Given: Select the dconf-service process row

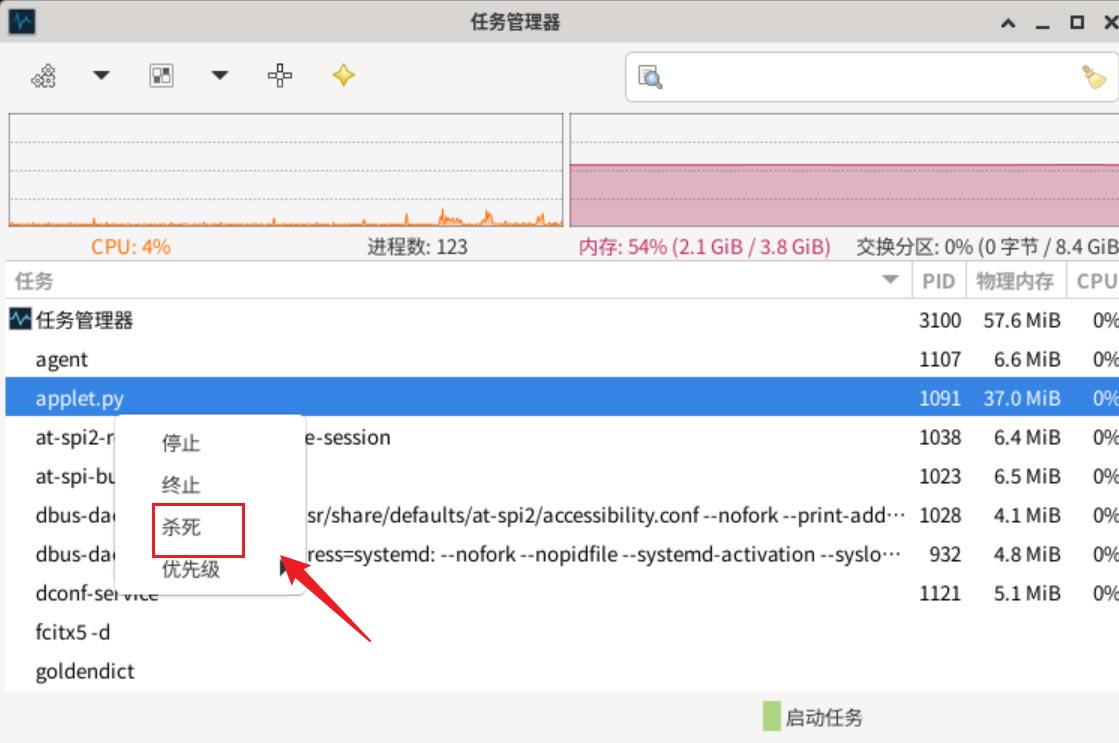Looking at the screenshot, I should pos(562,593).
